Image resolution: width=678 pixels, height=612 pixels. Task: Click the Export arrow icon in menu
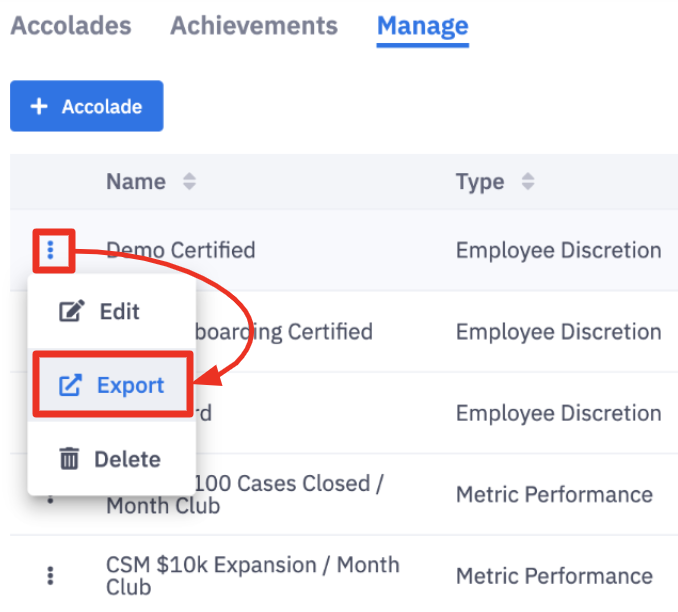point(70,385)
